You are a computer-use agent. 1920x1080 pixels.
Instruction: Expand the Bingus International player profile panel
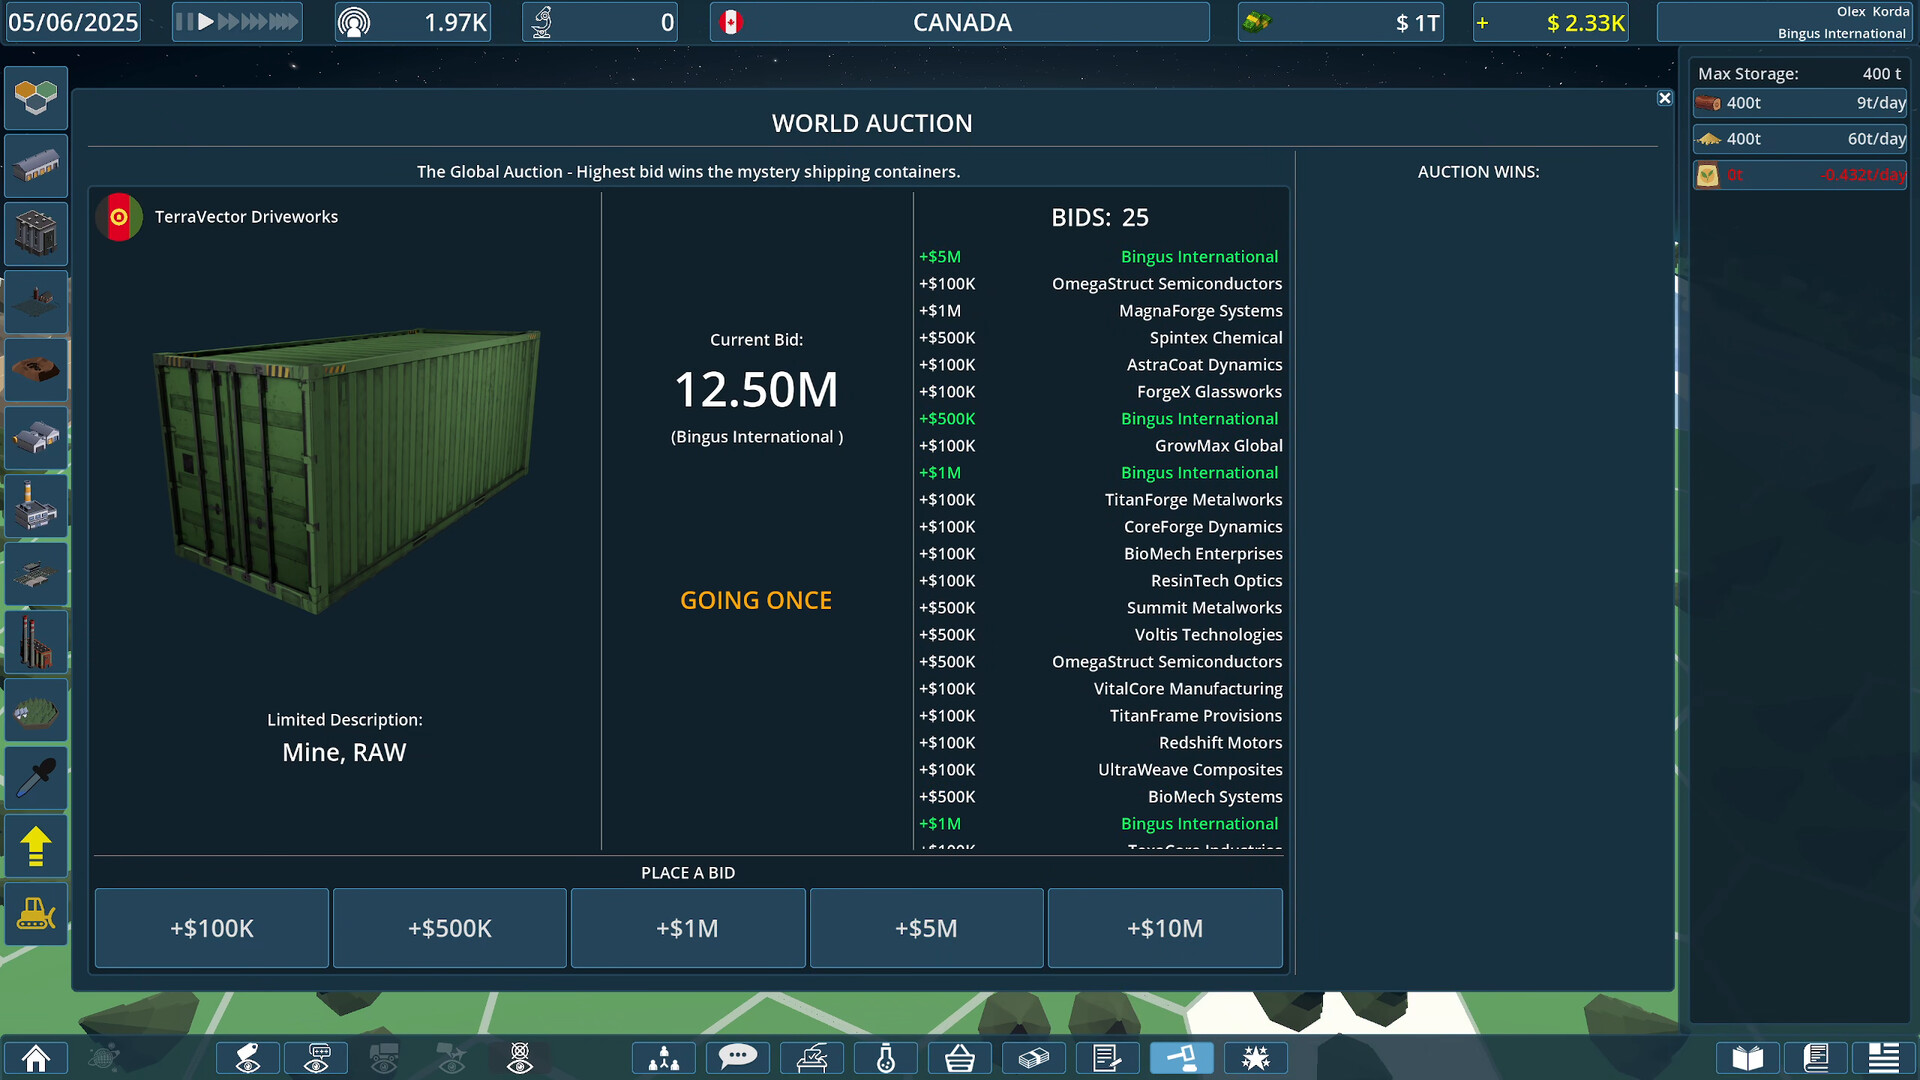coord(1783,22)
